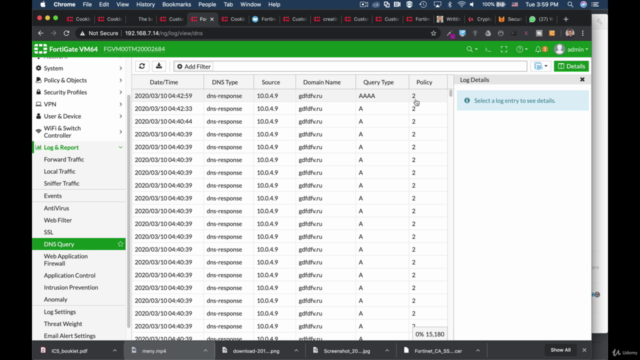Click the FortiGate VM64 logo
The height and width of the screenshot is (360, 640).
coord(66,49)
